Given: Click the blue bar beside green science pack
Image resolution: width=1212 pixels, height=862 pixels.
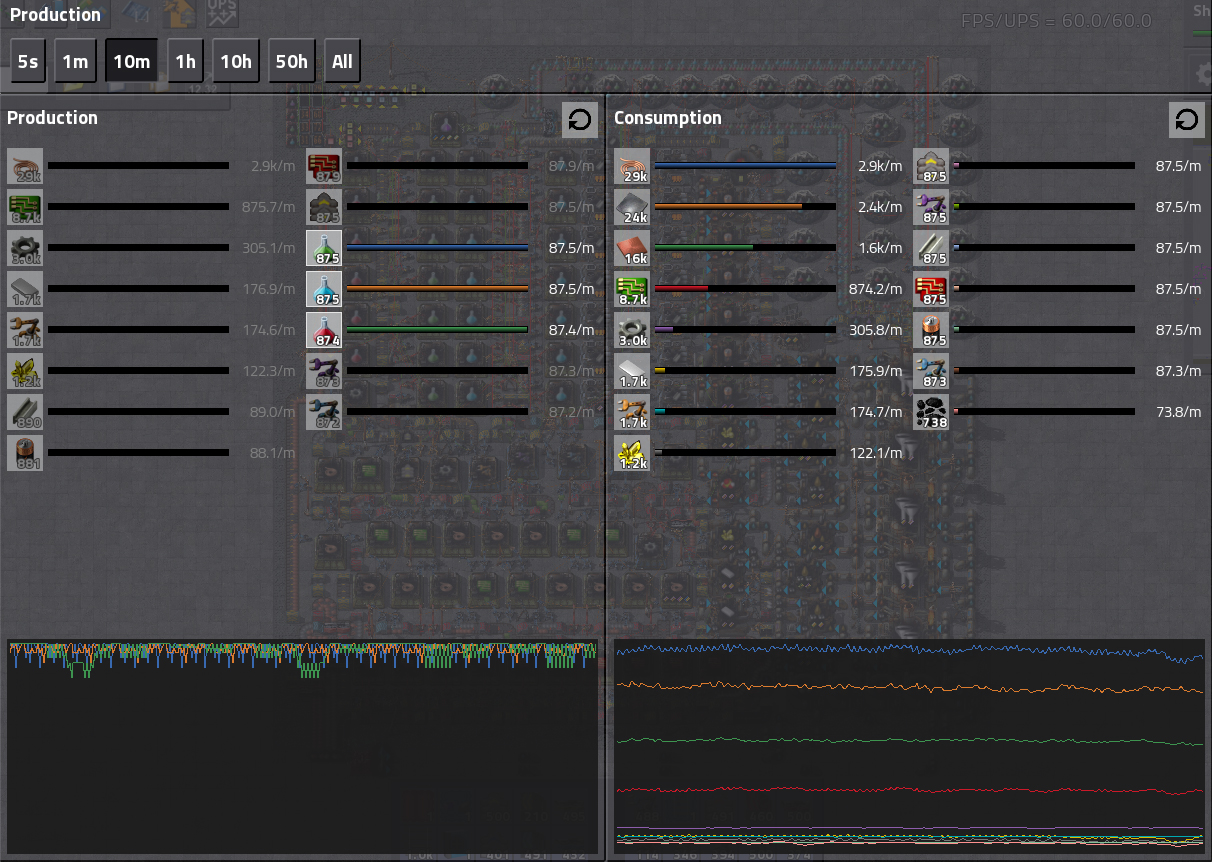Looking at the screenshot, I should click(437, 248).
